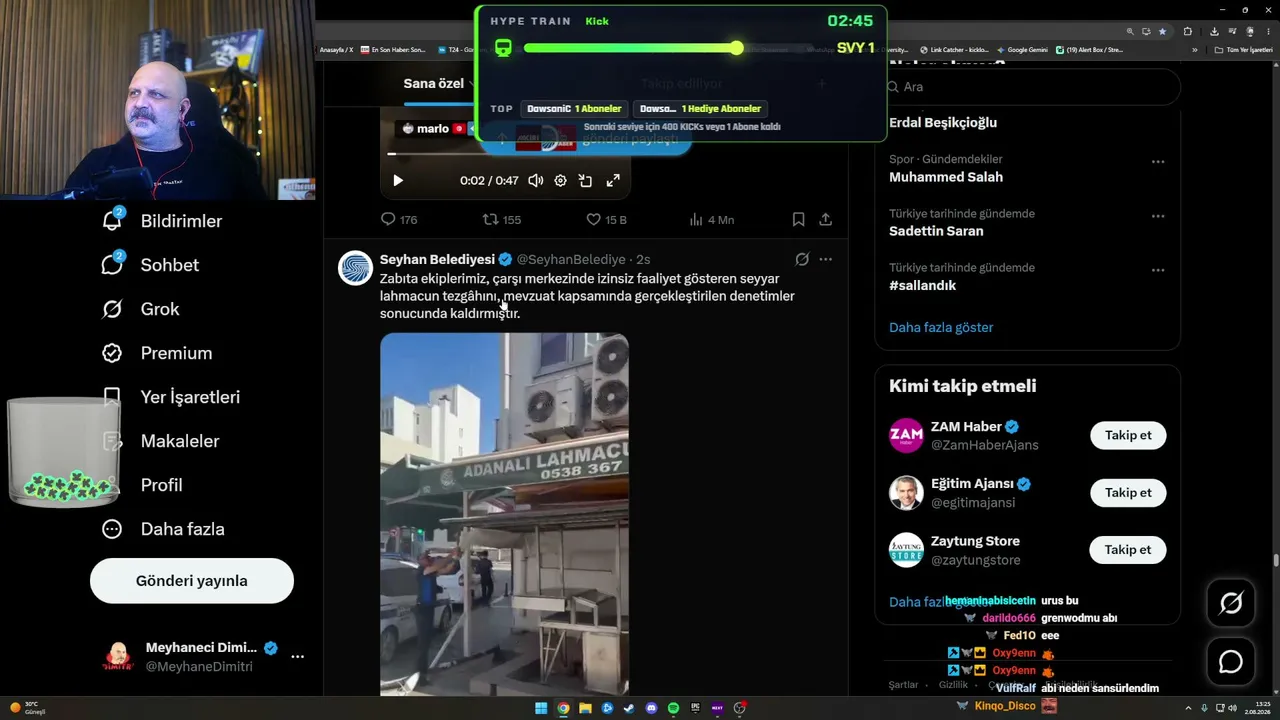
Task: Follow Eğitim Ajansı with Takip et
Action: (1128, 492)
